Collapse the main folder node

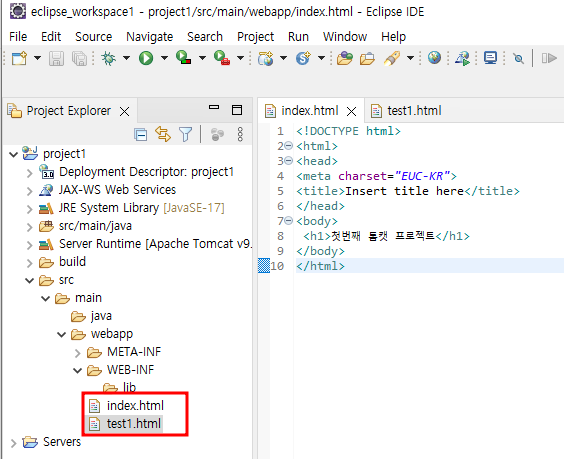45,299
